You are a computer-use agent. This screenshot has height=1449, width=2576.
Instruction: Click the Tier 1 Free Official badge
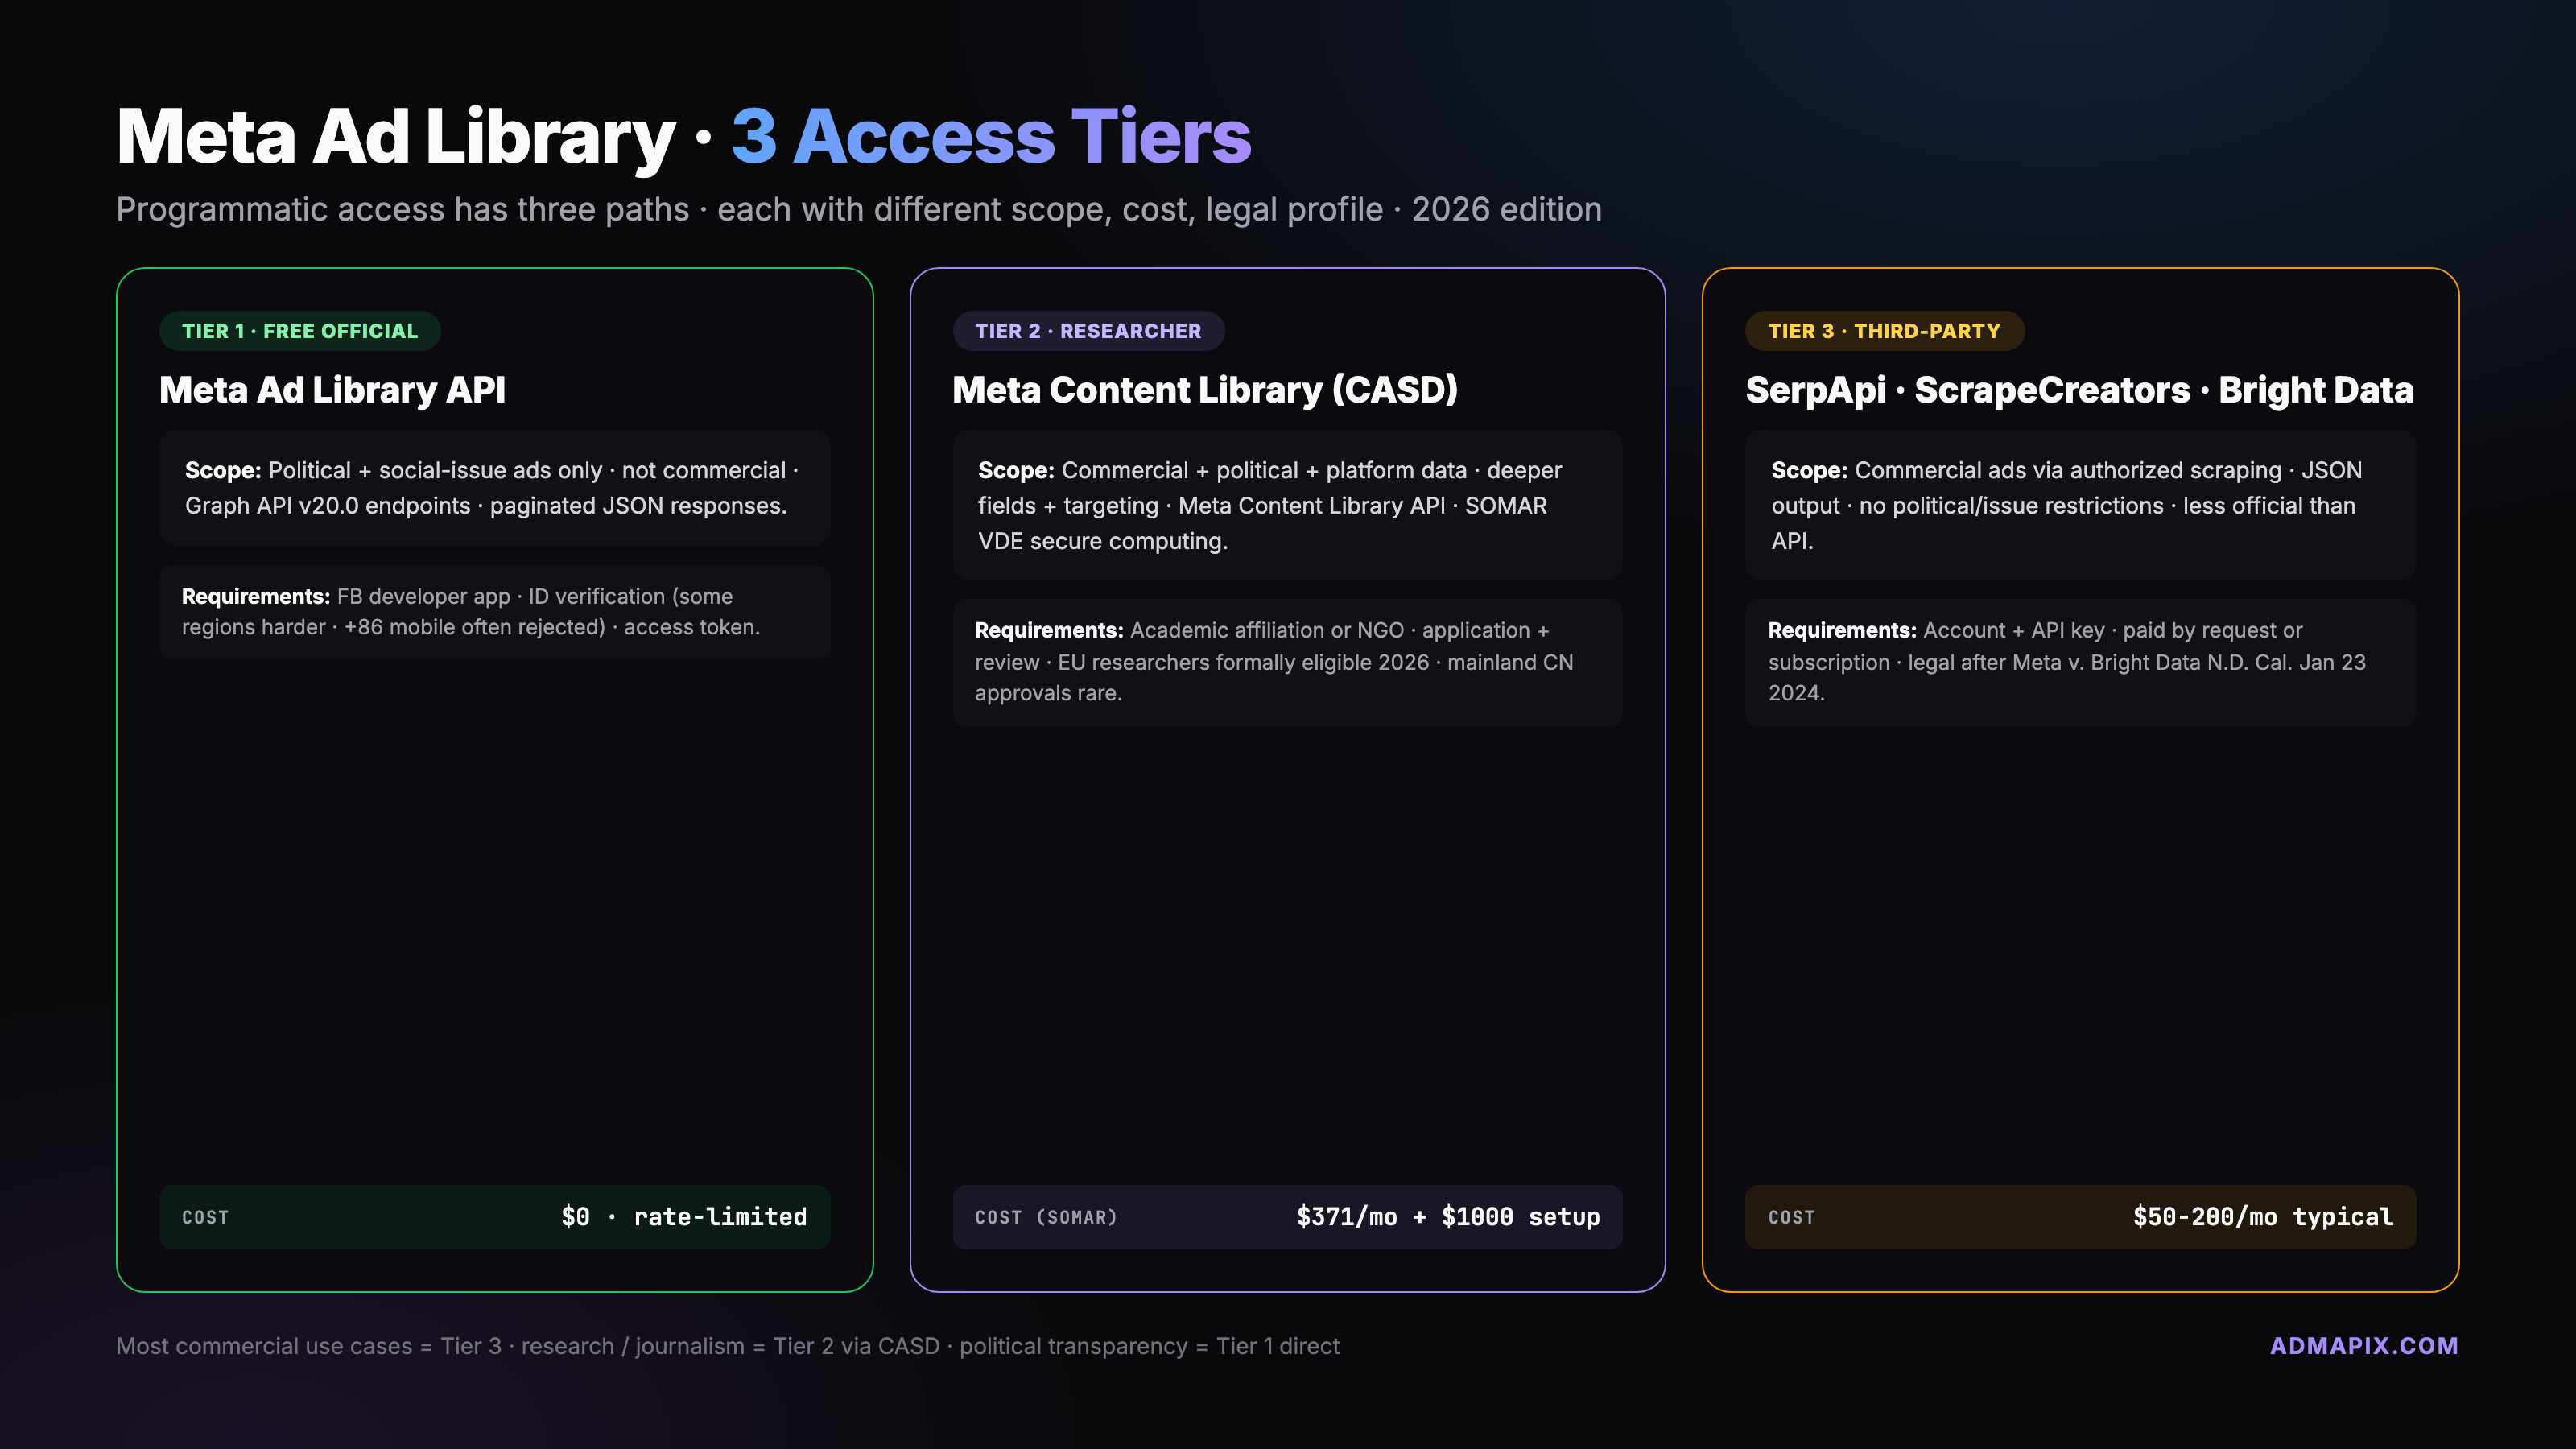(299, 331)
